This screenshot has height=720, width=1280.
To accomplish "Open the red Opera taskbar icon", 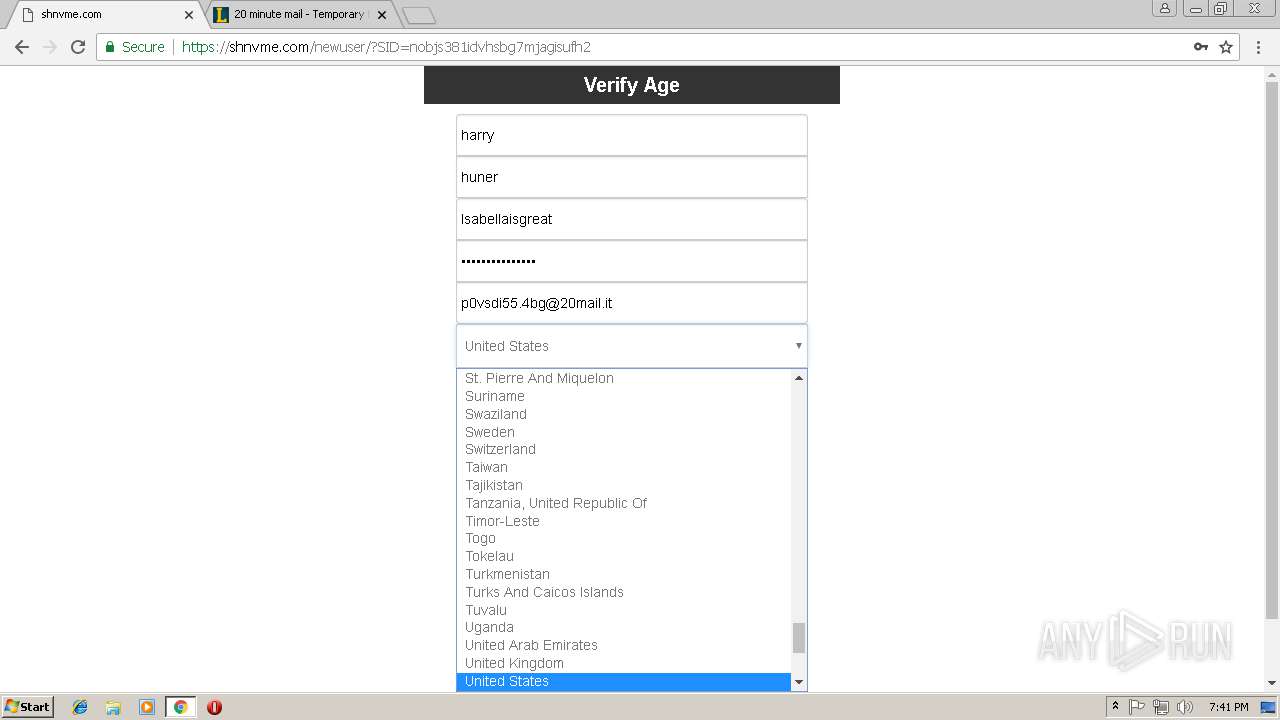I will [214, 707].
